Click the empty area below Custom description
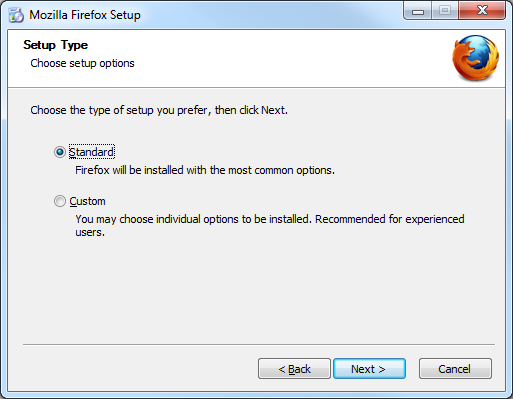The height and width of the screenshot is (399, 513). (257, 290)
